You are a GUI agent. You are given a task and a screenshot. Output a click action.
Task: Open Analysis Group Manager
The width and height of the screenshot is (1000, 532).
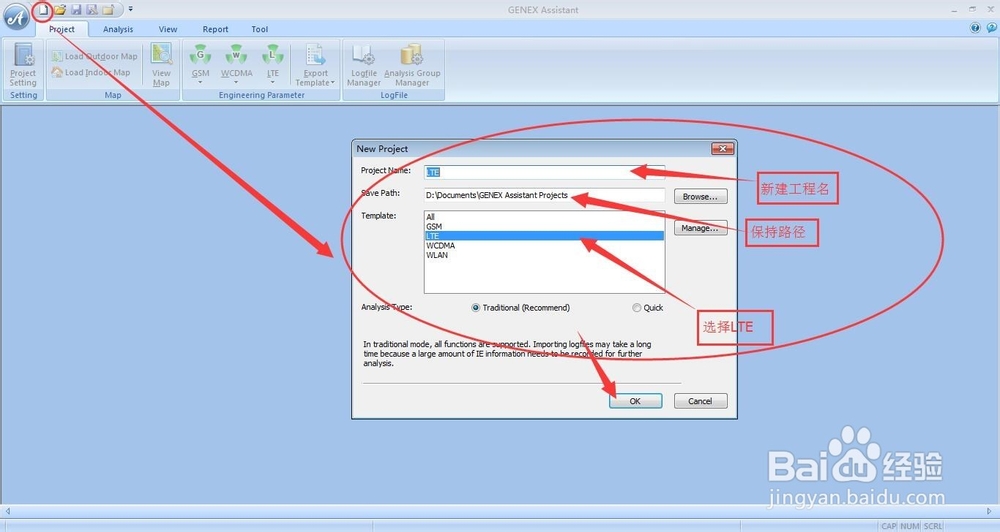tap(412, 64)
